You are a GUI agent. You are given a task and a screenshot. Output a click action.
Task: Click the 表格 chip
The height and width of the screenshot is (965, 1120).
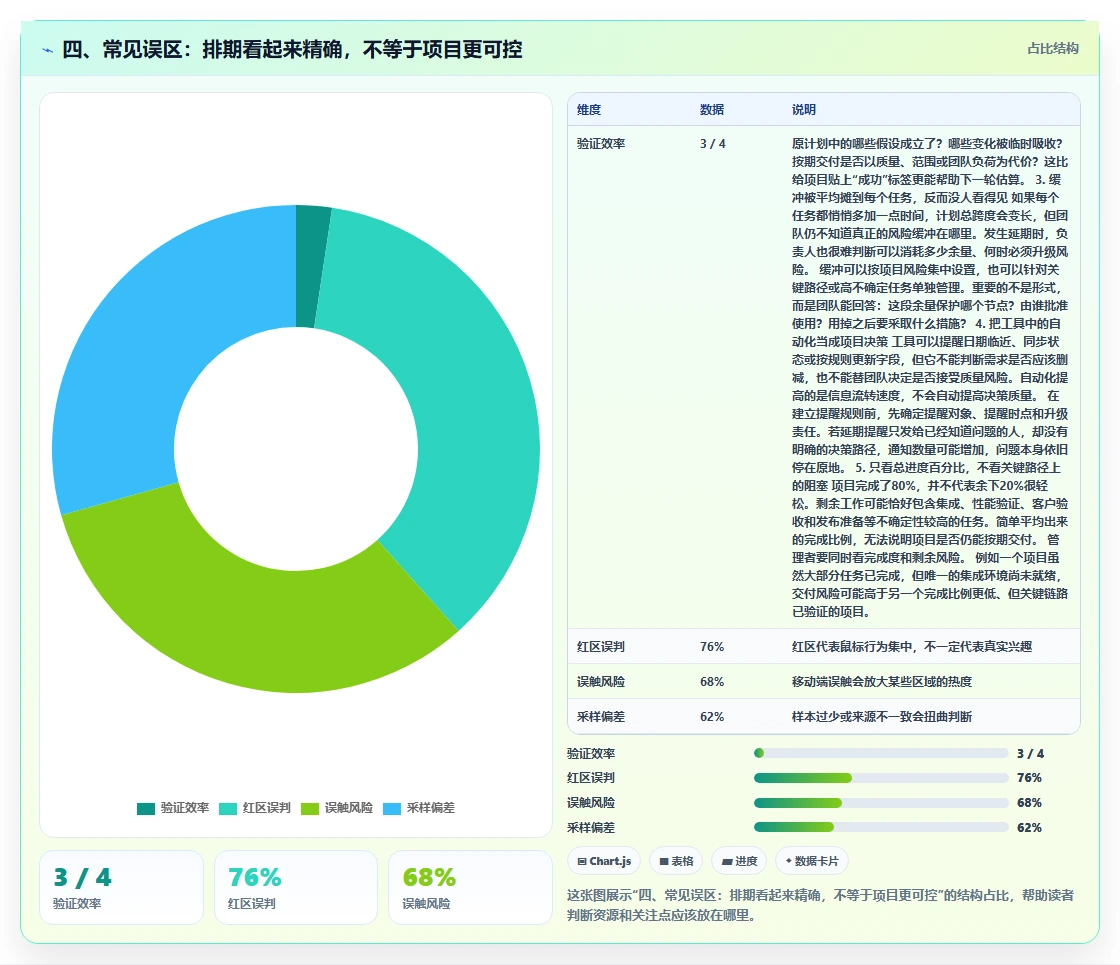[676, 861]
